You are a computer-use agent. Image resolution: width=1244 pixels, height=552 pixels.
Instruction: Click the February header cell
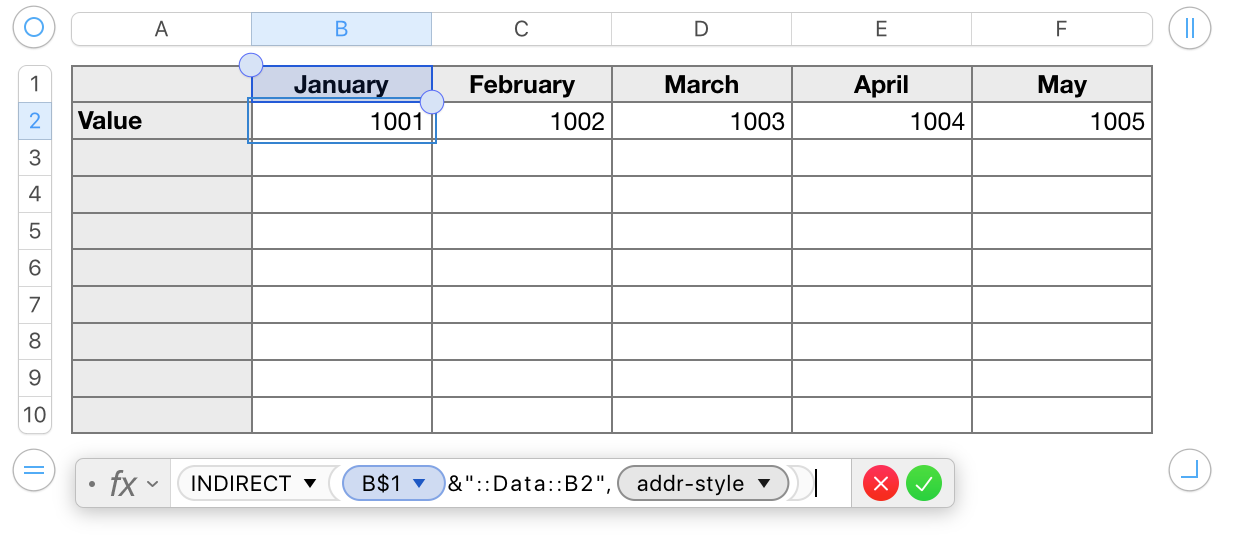pyautogui.click(x=522, y=85)
